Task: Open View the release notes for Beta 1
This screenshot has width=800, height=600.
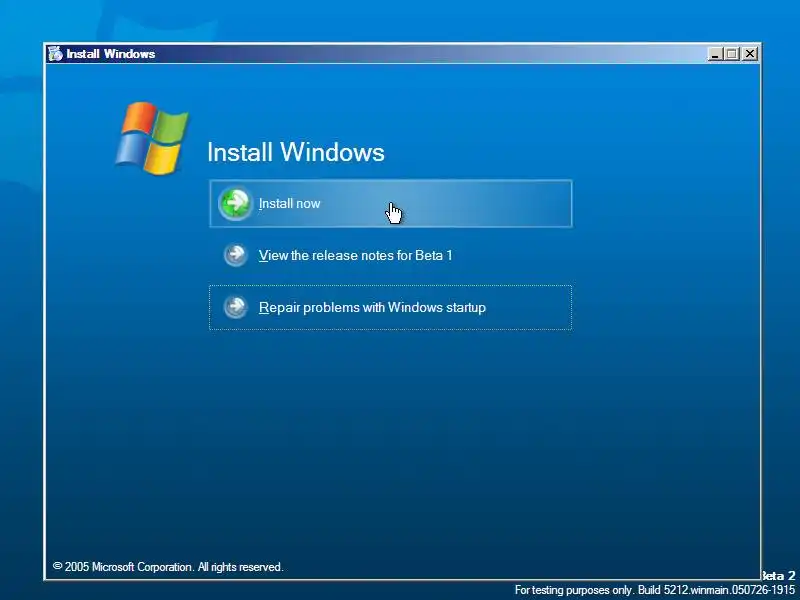Action: tap(391, 255)
